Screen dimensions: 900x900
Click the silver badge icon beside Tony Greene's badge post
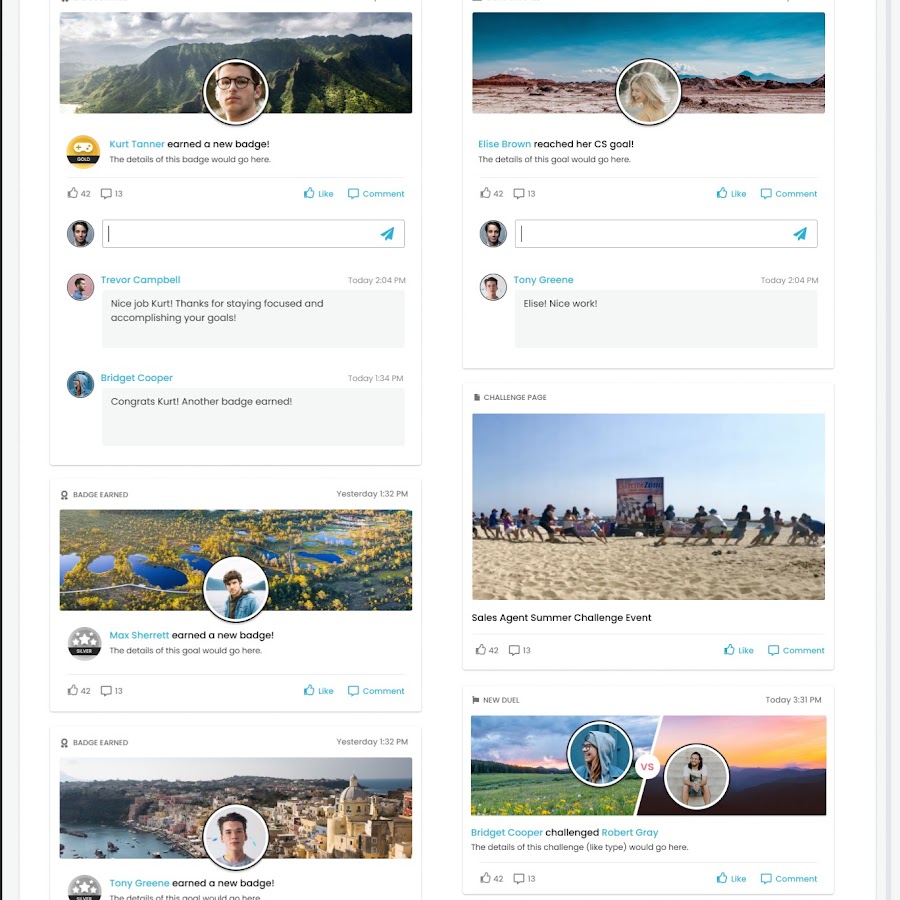(x=84, y=887)
